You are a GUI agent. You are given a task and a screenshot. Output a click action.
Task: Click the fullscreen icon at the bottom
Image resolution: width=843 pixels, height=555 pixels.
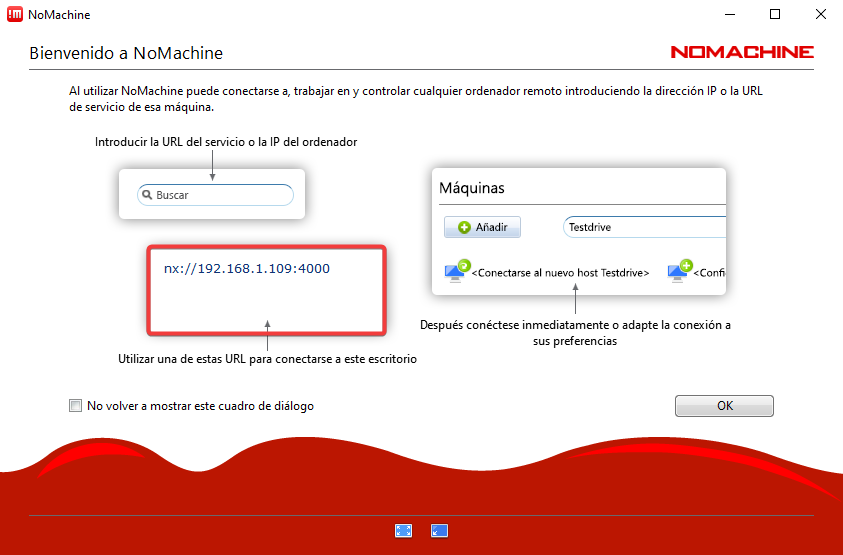tap(403, 530)
